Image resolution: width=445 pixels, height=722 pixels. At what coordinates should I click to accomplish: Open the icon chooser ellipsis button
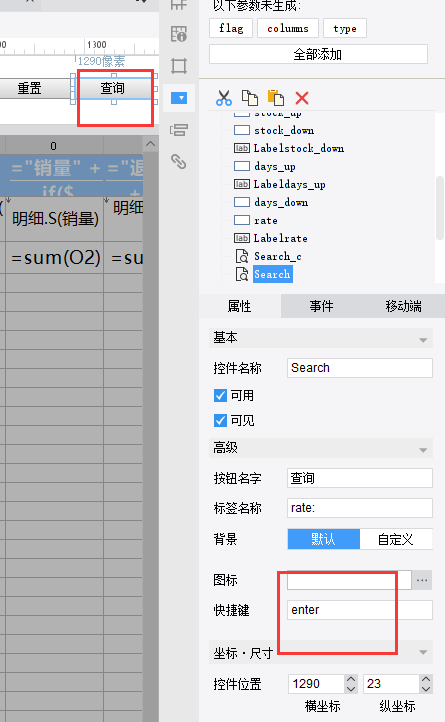(422, 580)
